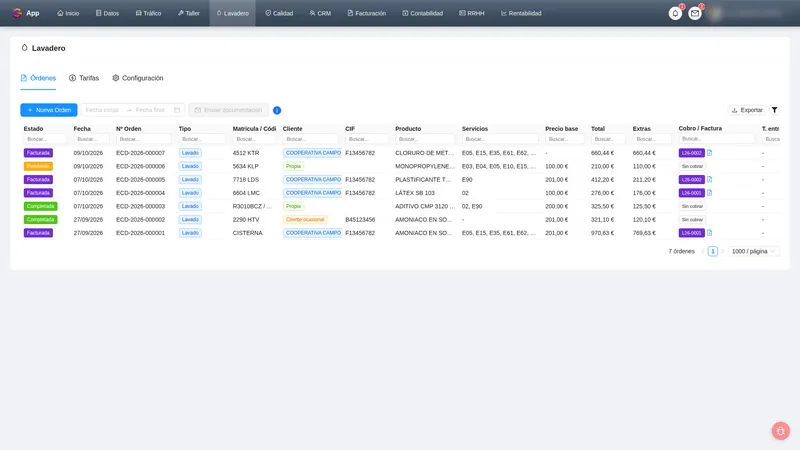Screen dimensions: 800x450
Task: Open the user avatar in top bar
Action: 716,13
